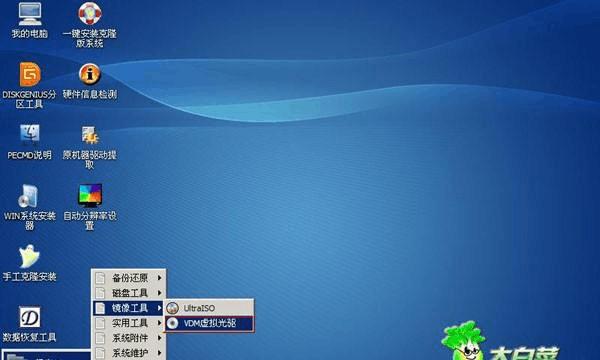Expand the 实用工具 submenu arrow
Viewport: 600px width, 360px height.
click(160, 323)
